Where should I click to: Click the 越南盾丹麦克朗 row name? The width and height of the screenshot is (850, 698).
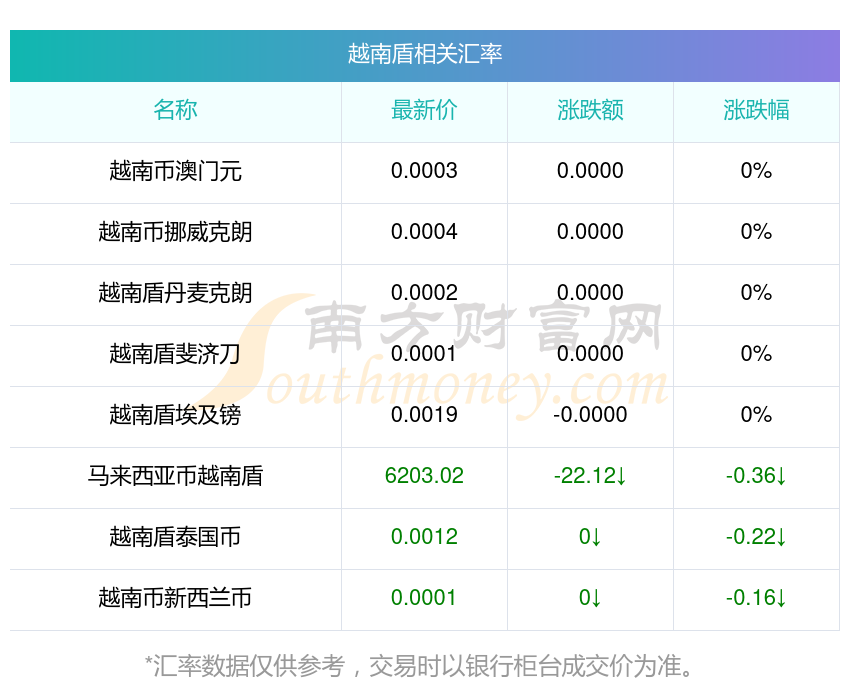175,293
